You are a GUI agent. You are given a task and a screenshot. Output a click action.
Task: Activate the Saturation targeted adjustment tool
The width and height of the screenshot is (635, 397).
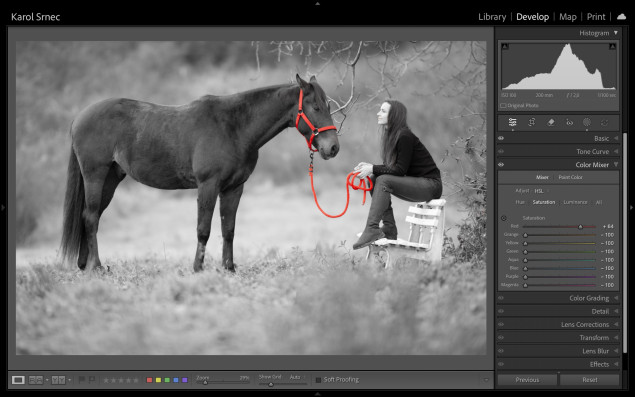click(x=504, y=218)
